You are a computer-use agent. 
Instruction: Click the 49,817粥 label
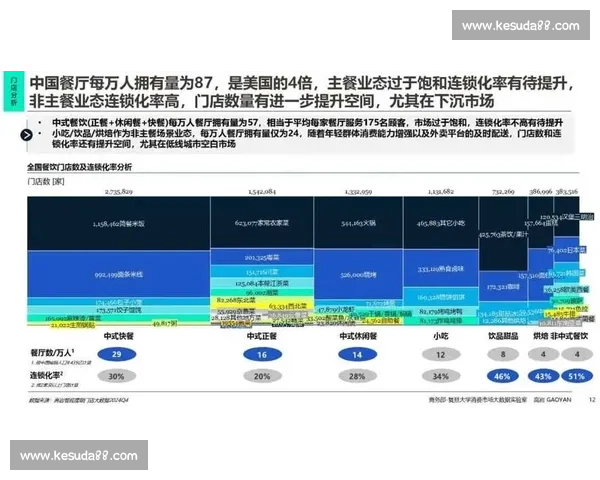[165, 323]
